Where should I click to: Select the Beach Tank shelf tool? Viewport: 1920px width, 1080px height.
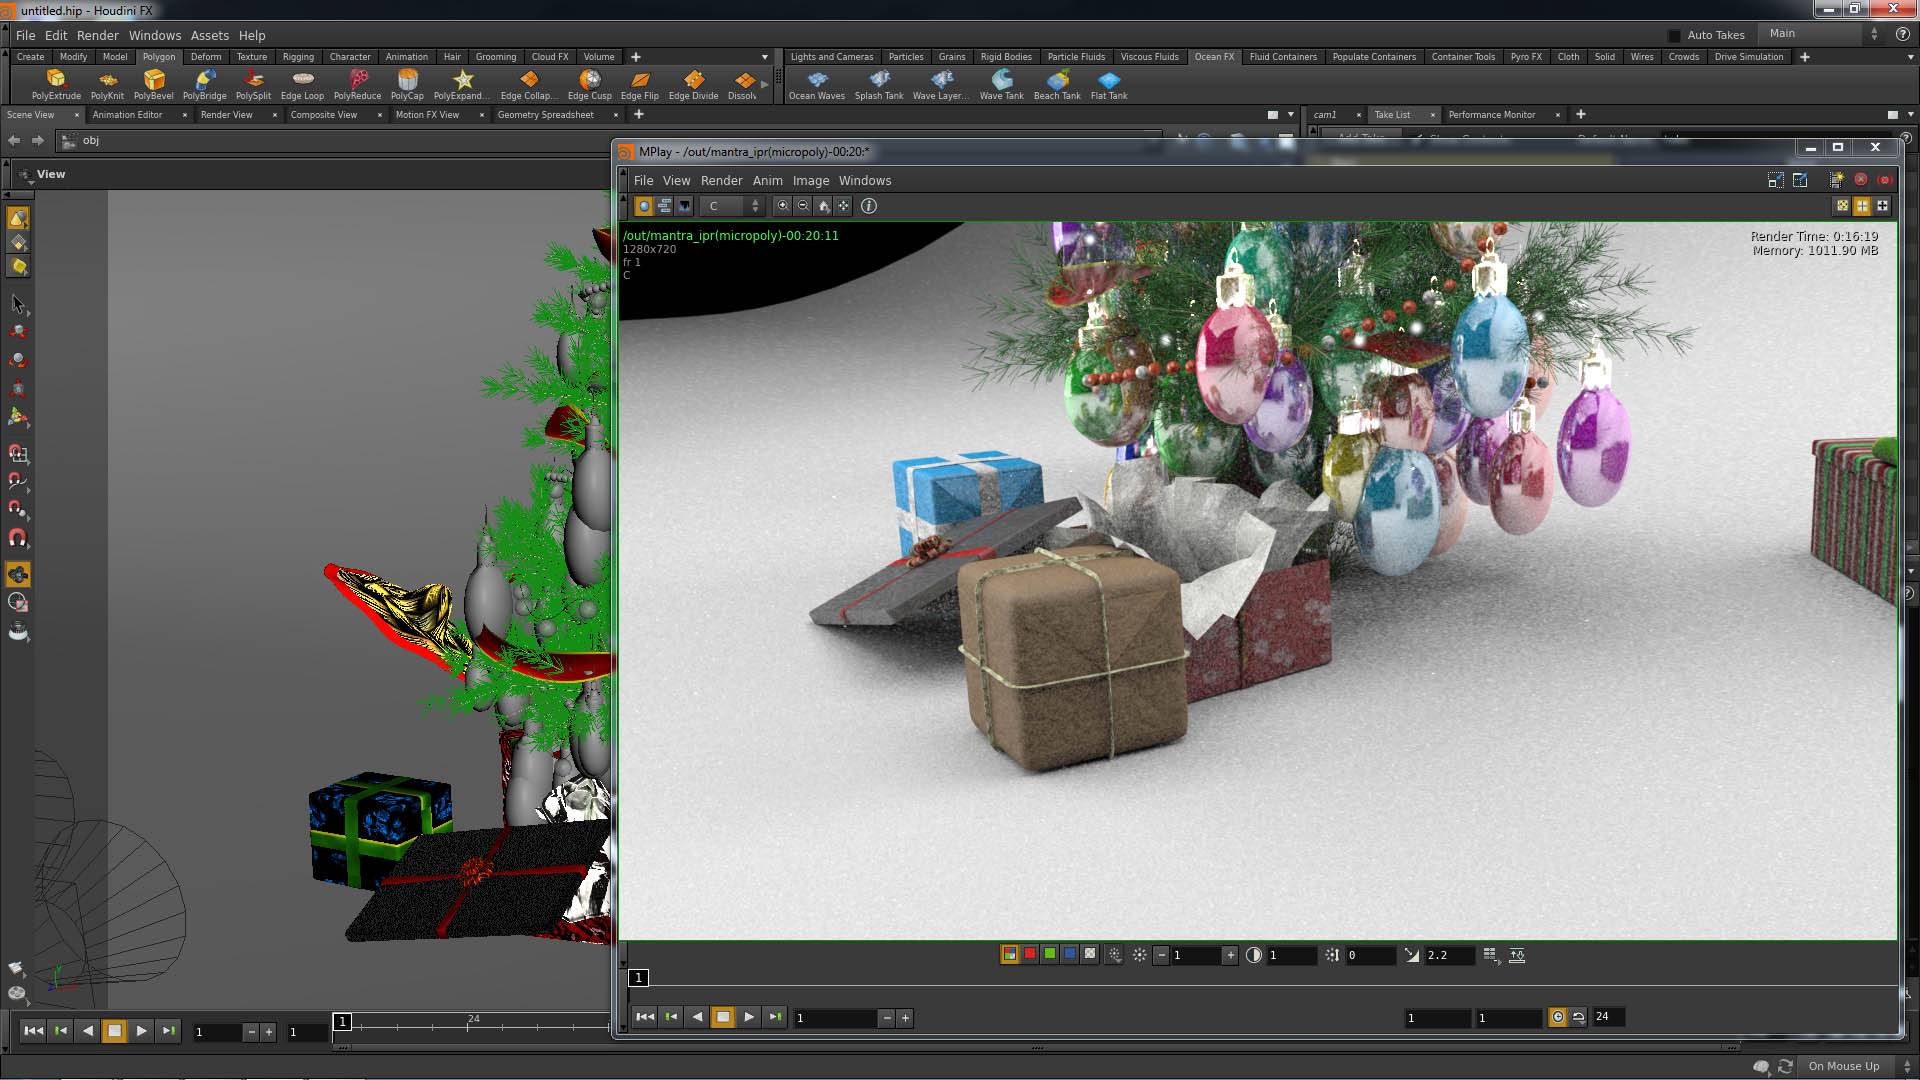(1057, 84)
